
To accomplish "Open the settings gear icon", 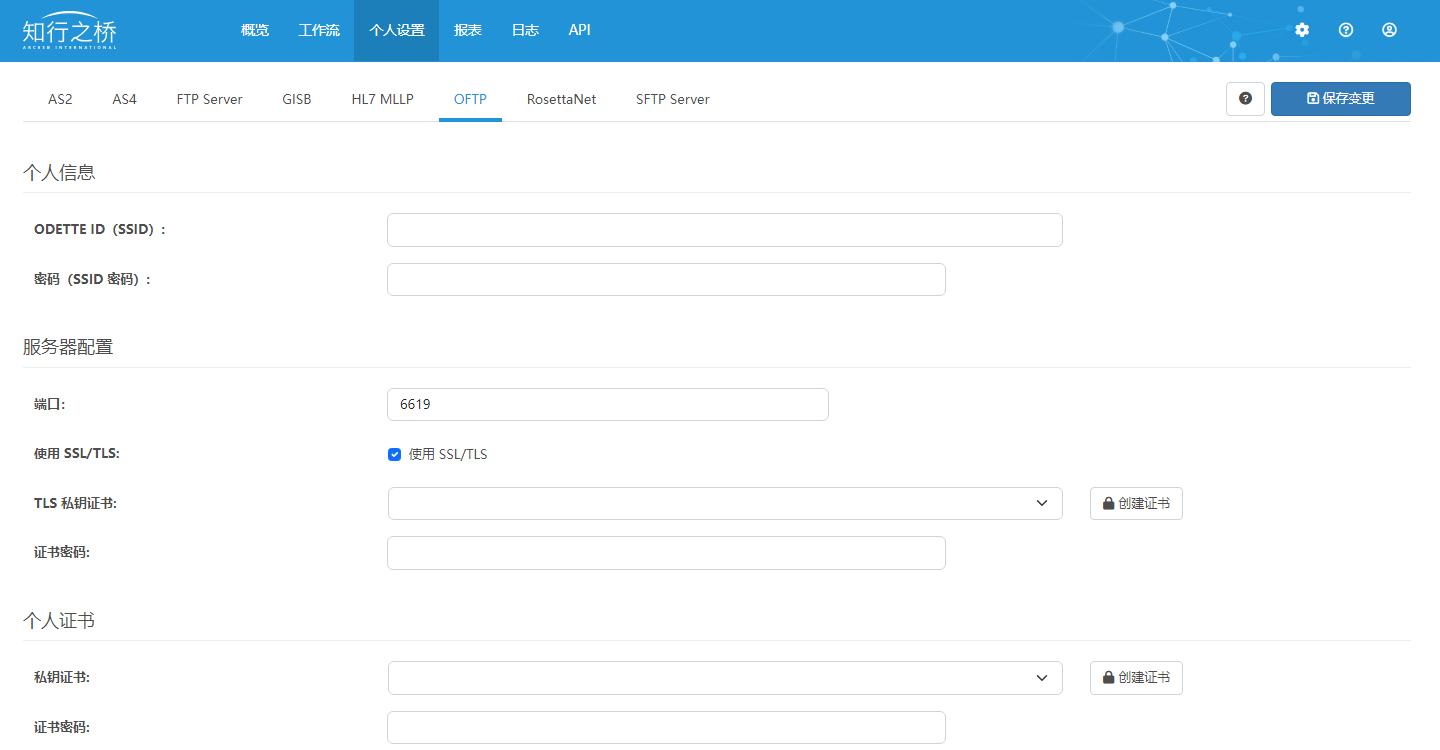I will coord(1302,30).
